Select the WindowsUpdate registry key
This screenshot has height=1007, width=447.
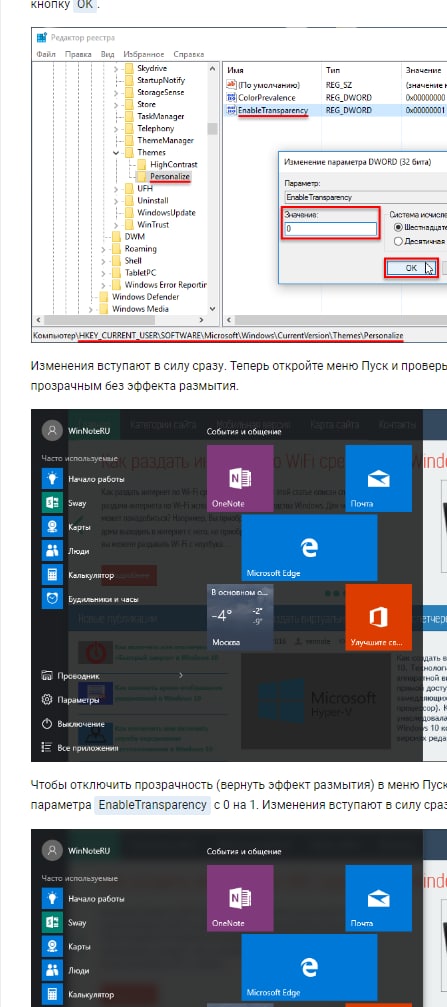click(166, 213)
